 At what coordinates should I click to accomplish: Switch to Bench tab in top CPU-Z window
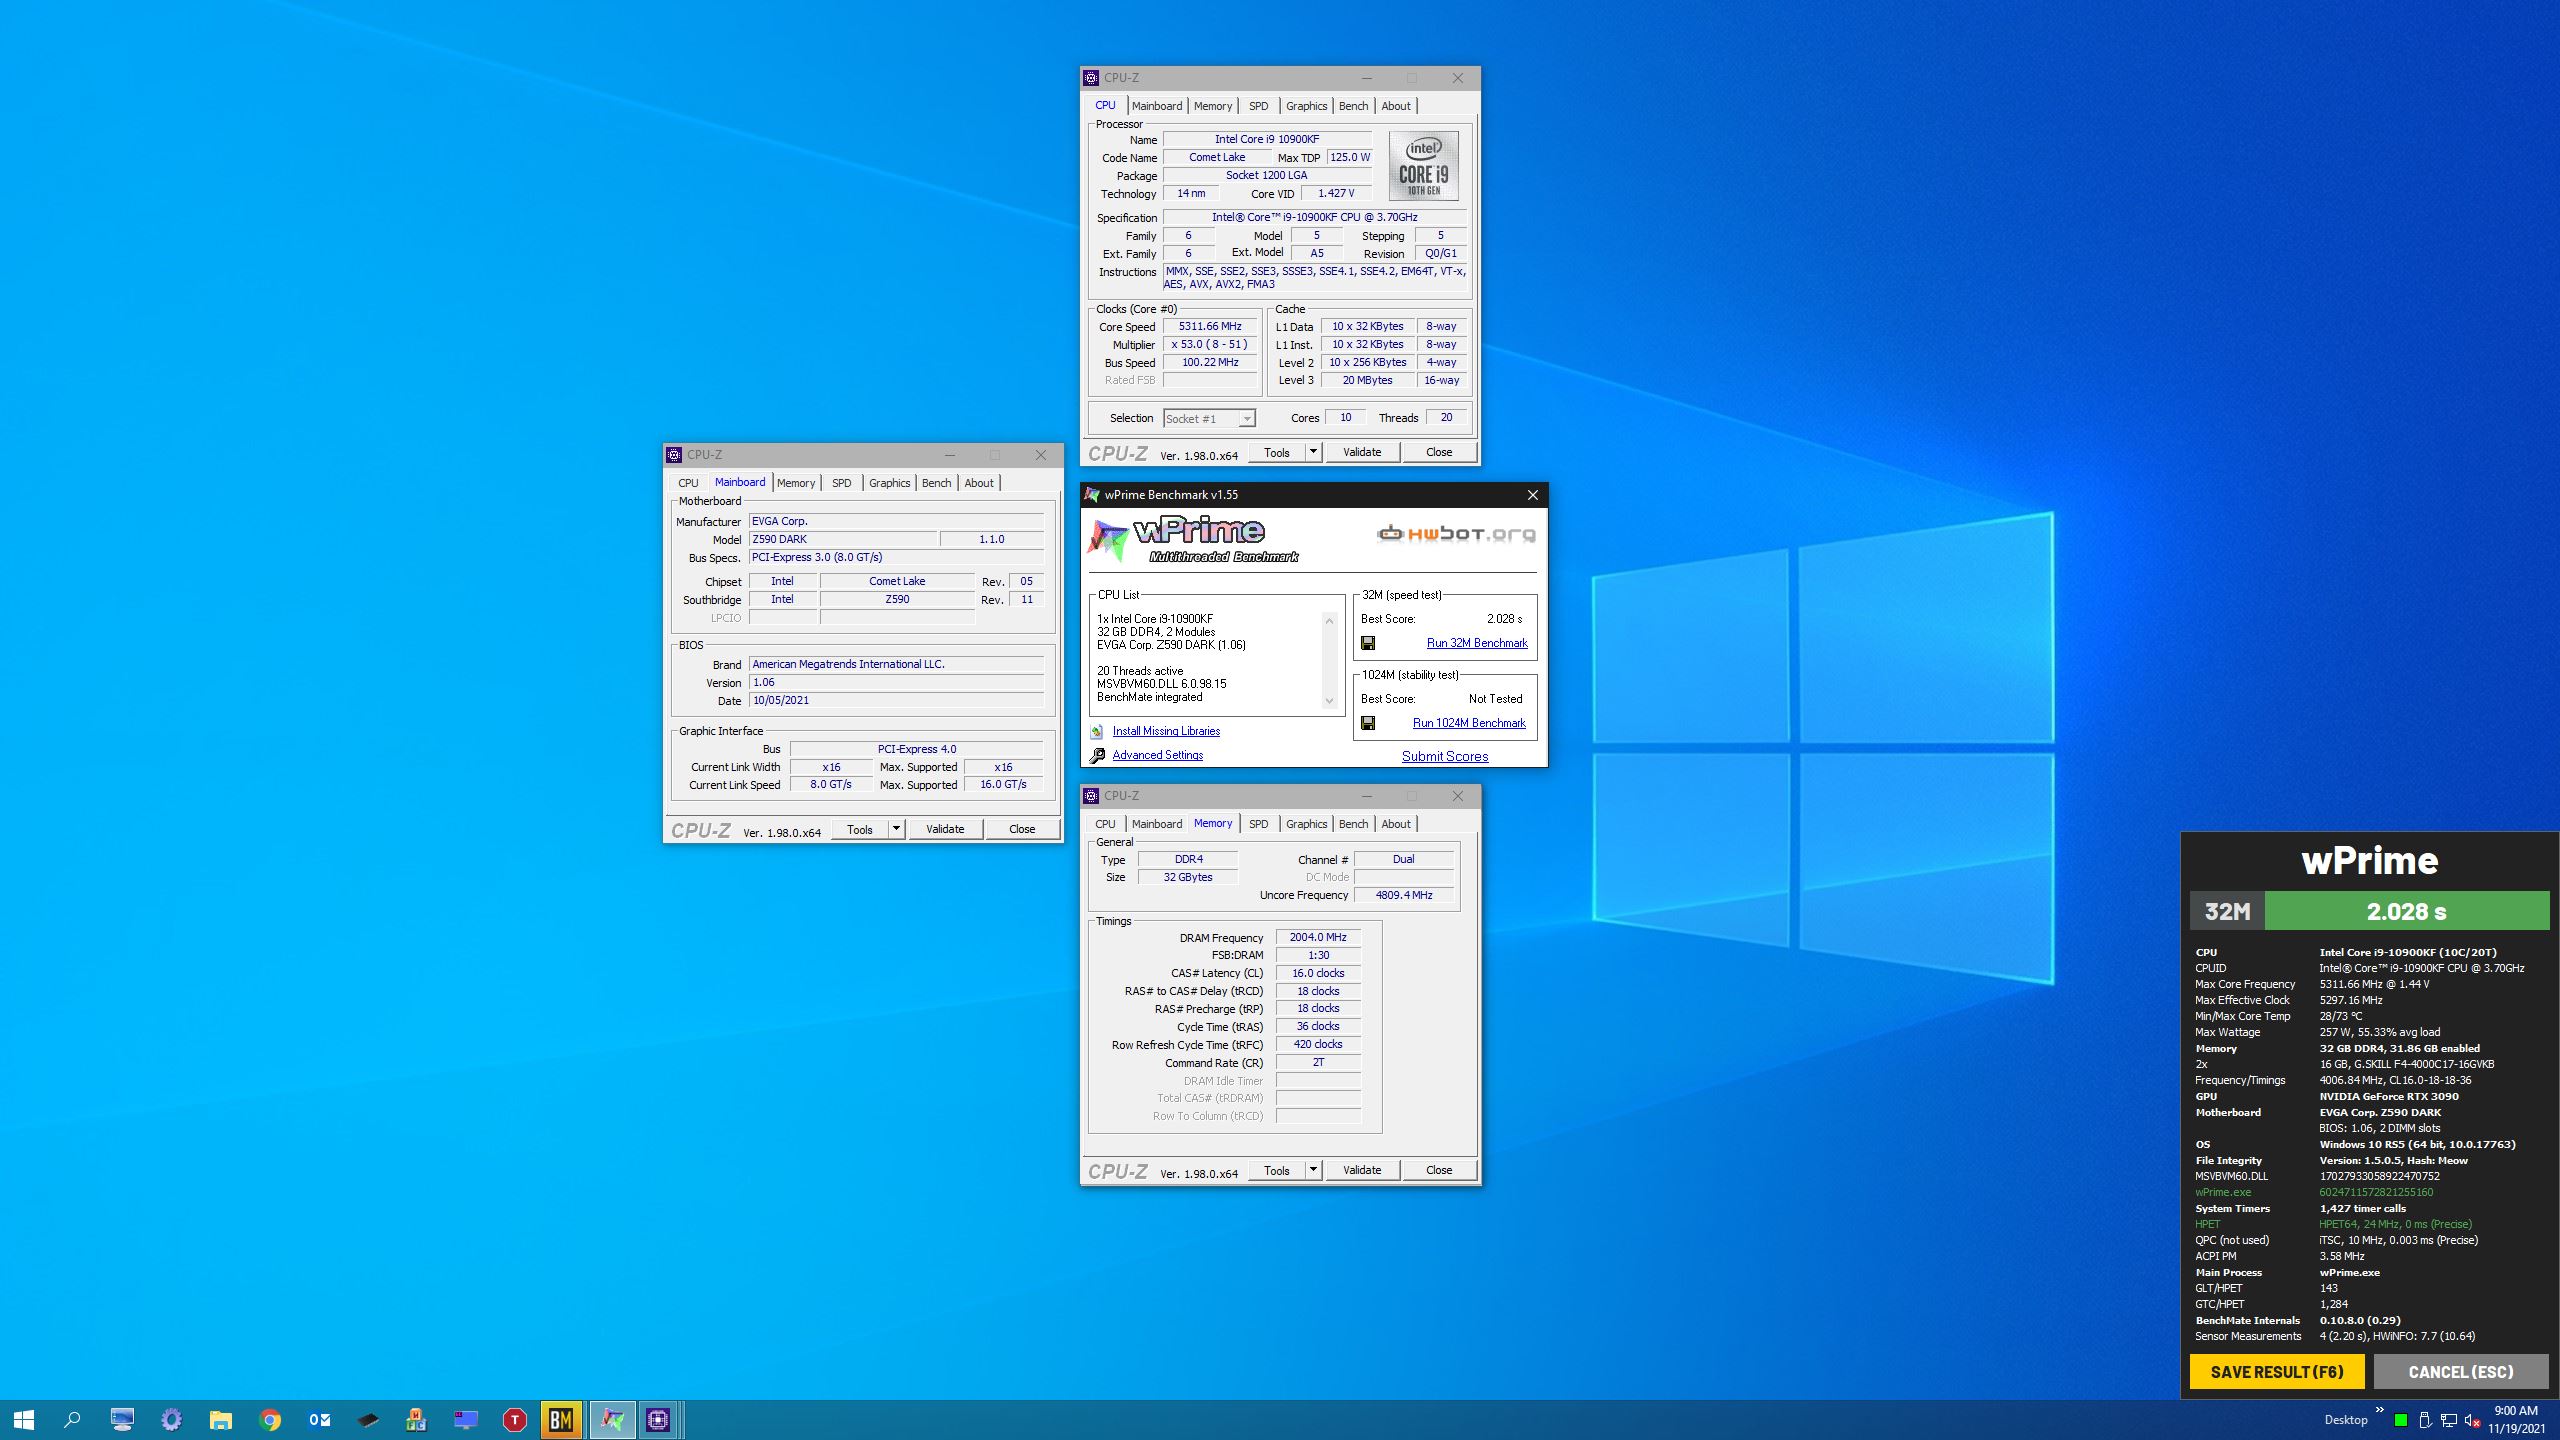[x=1353, y=106]
